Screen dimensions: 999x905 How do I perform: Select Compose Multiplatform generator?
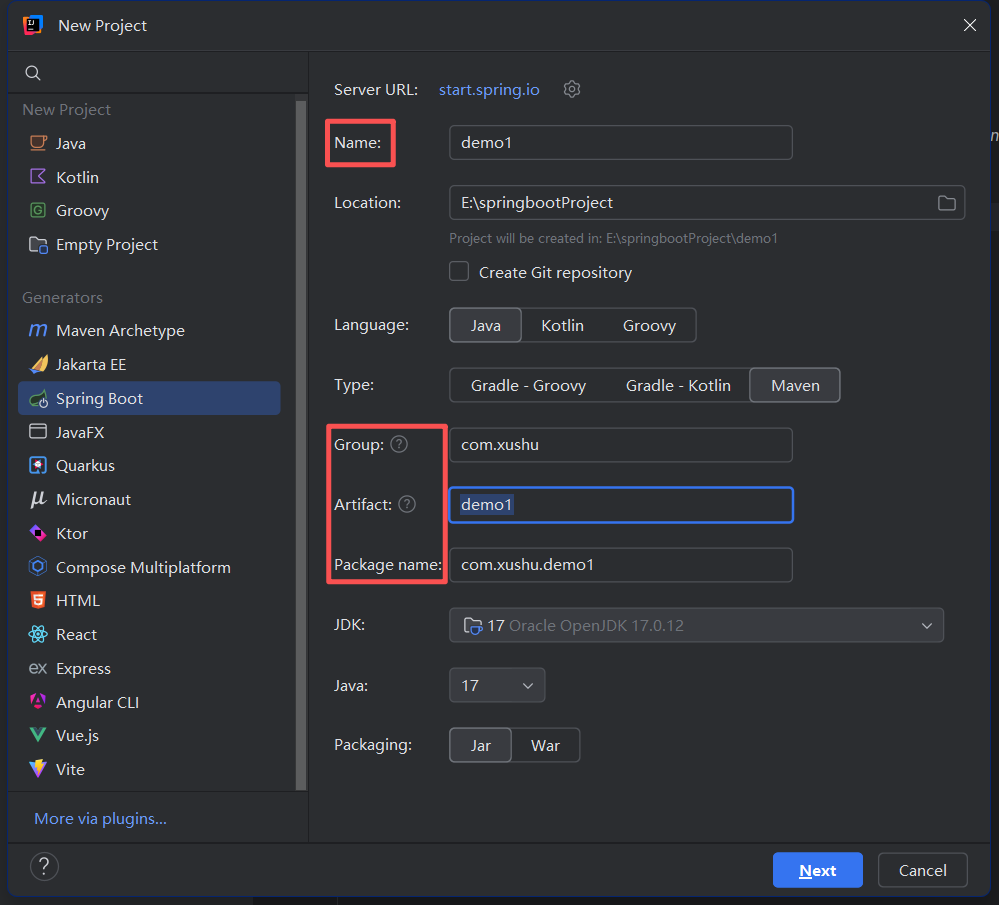pos(149,567)
